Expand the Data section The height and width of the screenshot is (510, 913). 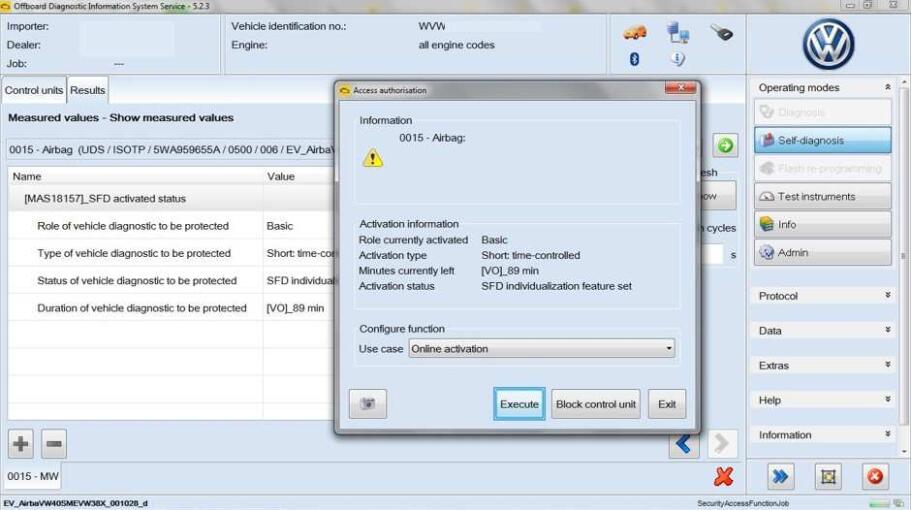tap(887, 330)
